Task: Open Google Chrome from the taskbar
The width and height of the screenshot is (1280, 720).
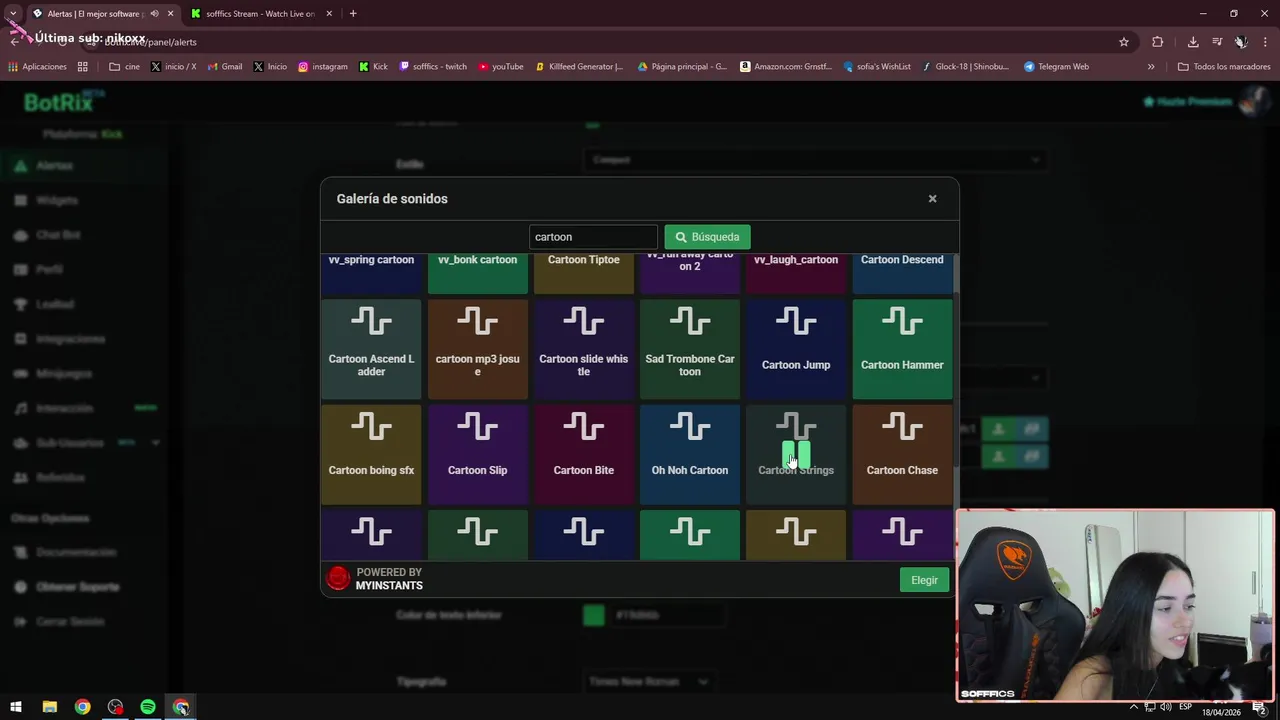Action: [x=82, y=707]
